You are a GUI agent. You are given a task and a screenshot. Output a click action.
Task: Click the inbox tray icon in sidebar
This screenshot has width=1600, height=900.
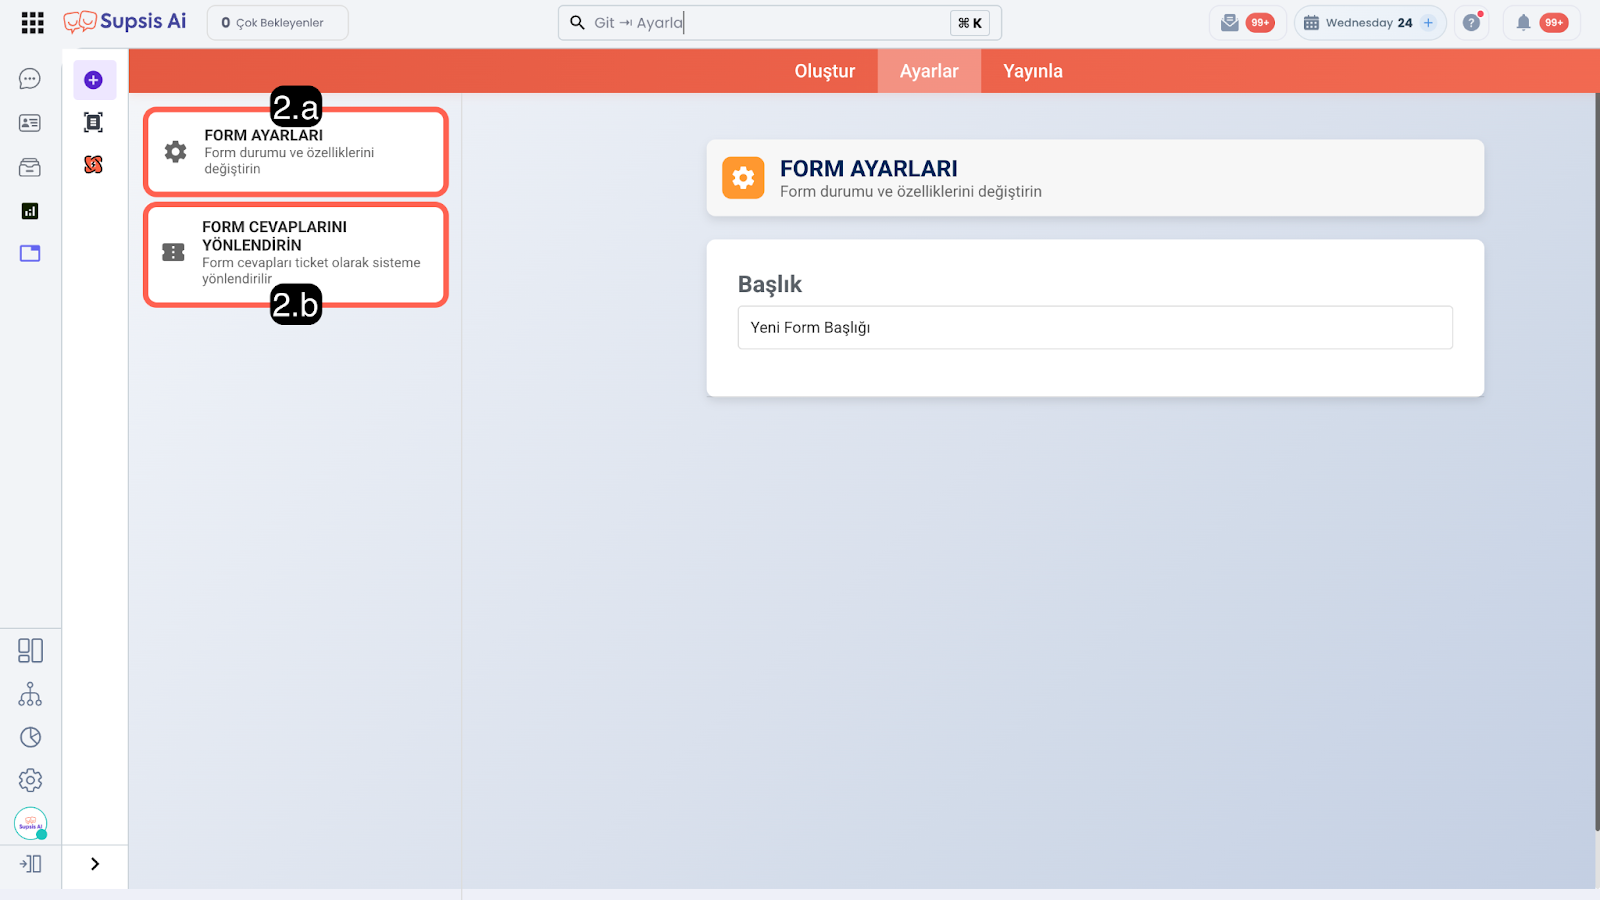[x=30, y=167]
